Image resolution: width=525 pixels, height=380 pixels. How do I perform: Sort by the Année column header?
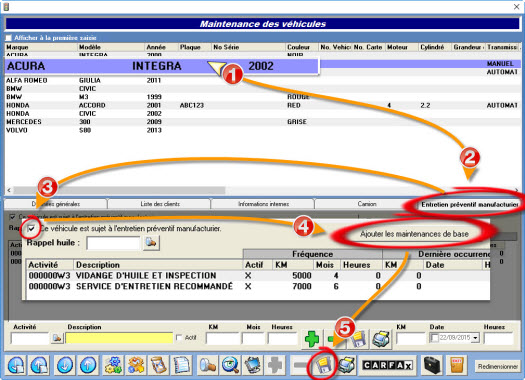click(x=161, y=47)
